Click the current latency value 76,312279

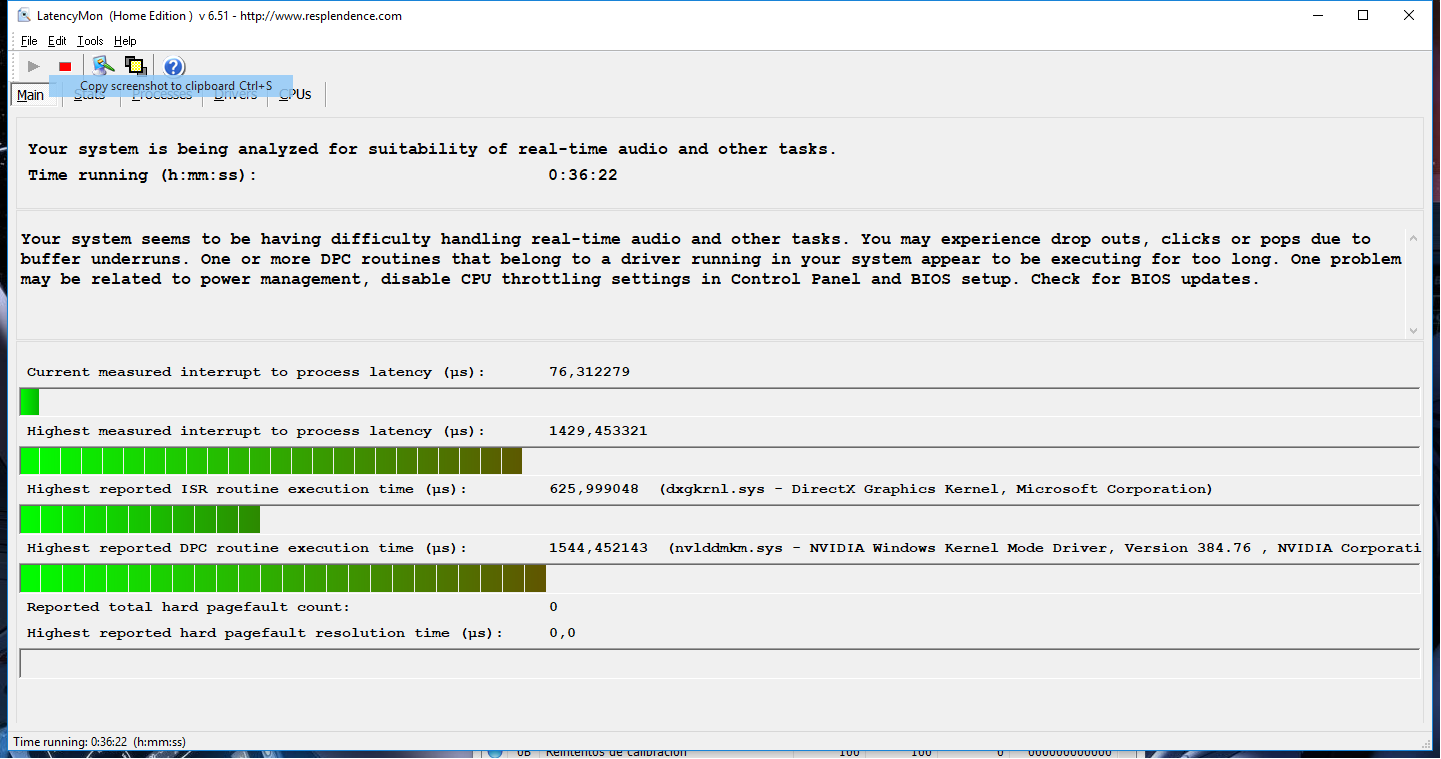click(x=590, y=372)
